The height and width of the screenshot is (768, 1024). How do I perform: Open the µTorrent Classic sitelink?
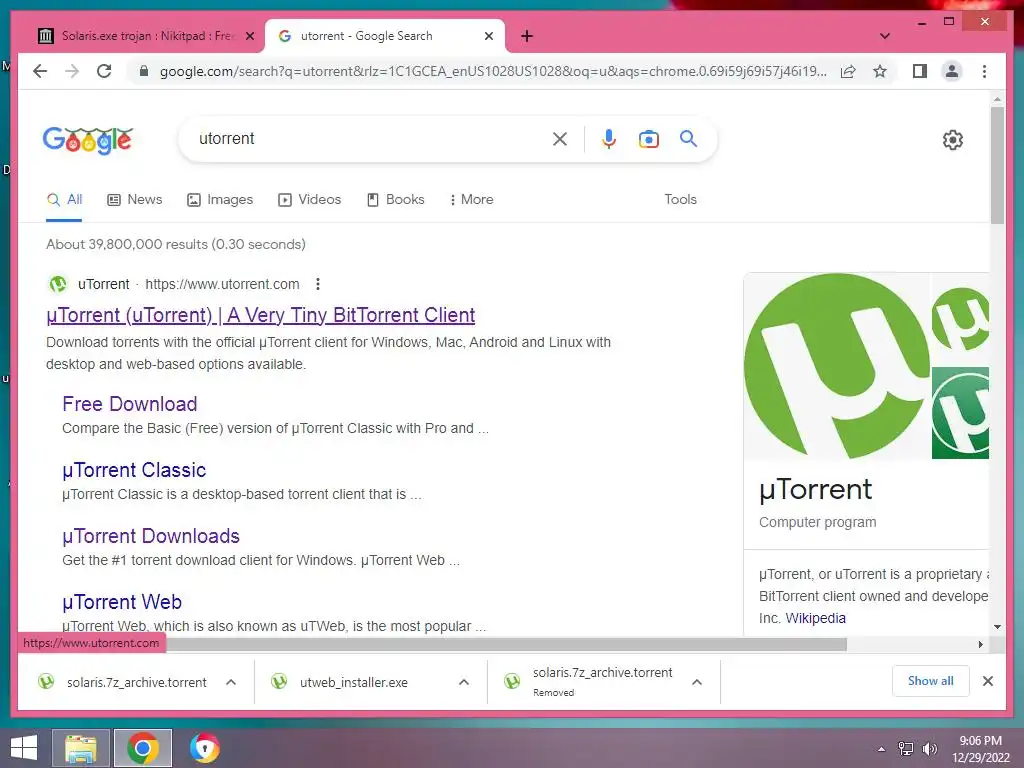tap(134, 470)
